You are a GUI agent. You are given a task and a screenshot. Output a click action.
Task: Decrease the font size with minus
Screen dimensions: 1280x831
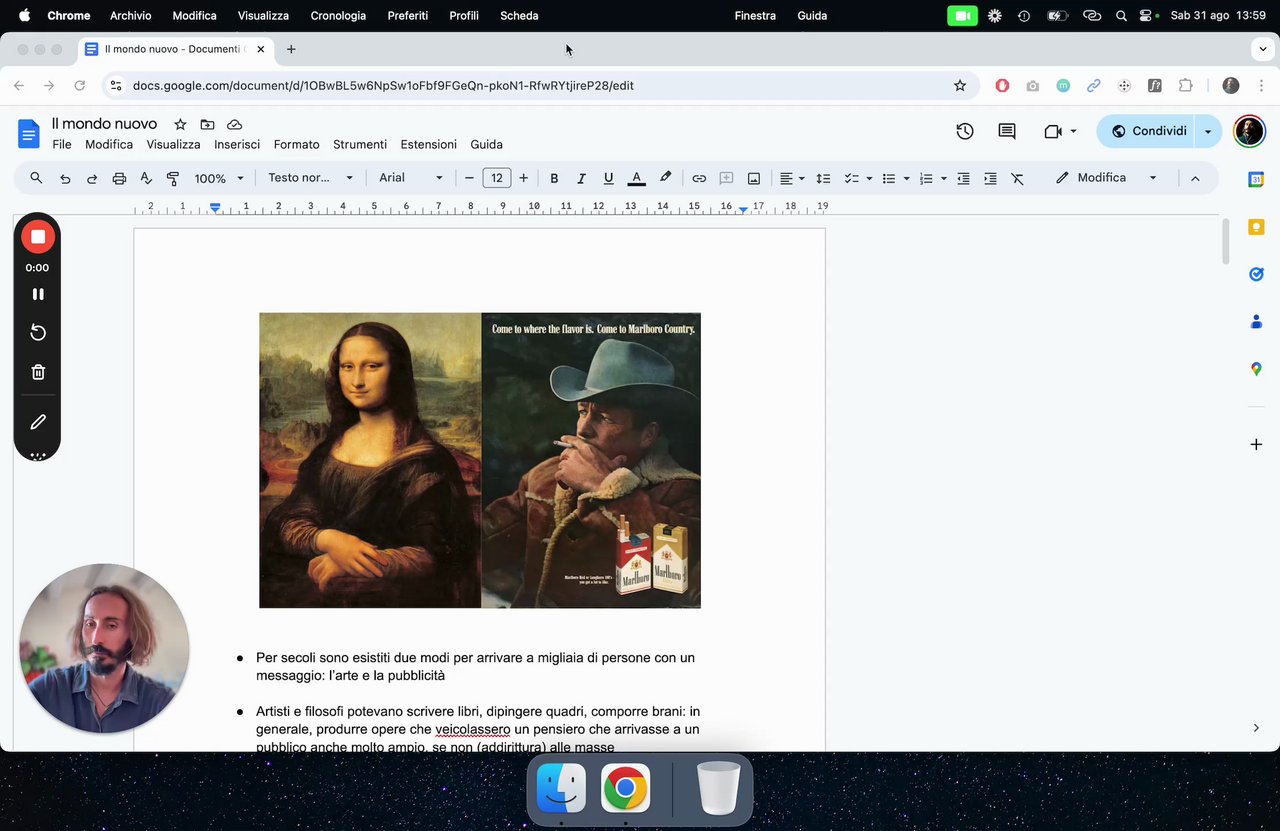click(469, 178)
